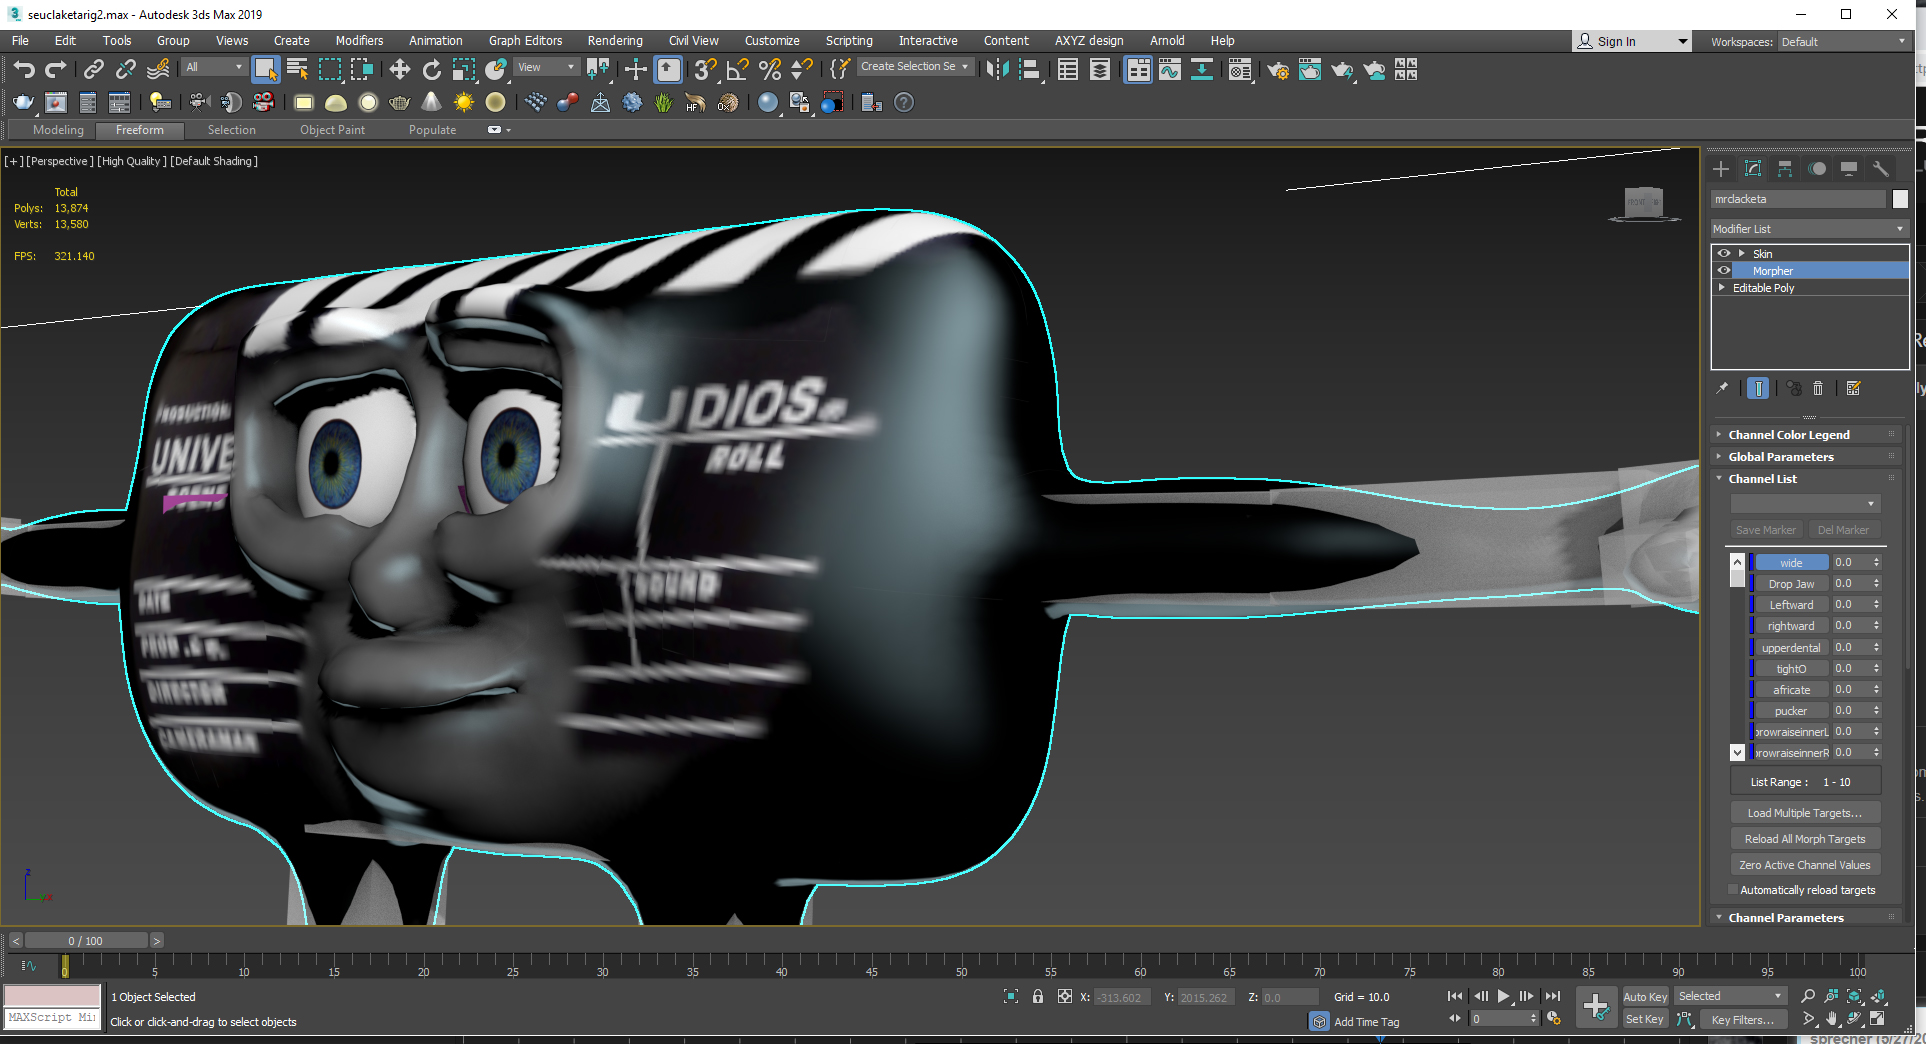The width and height of the screenshot is (1926, 1044).
Task: Open the Modify command panel tab
Action: 1753,168
